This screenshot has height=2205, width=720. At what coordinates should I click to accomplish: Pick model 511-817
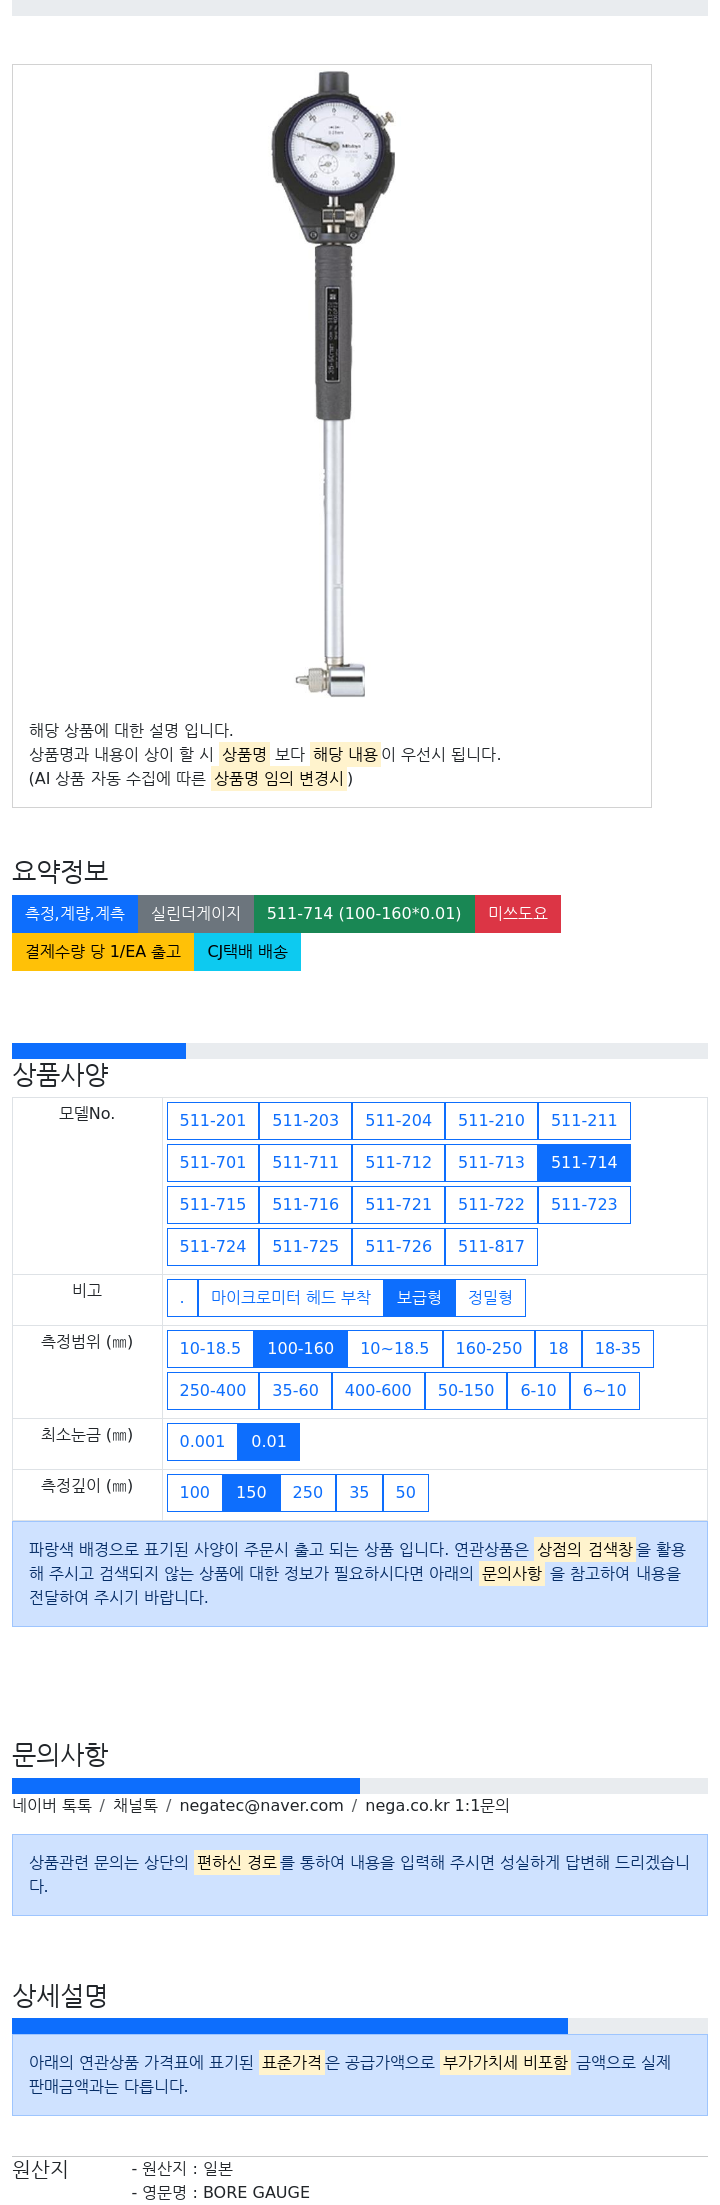coord(491,1246)
